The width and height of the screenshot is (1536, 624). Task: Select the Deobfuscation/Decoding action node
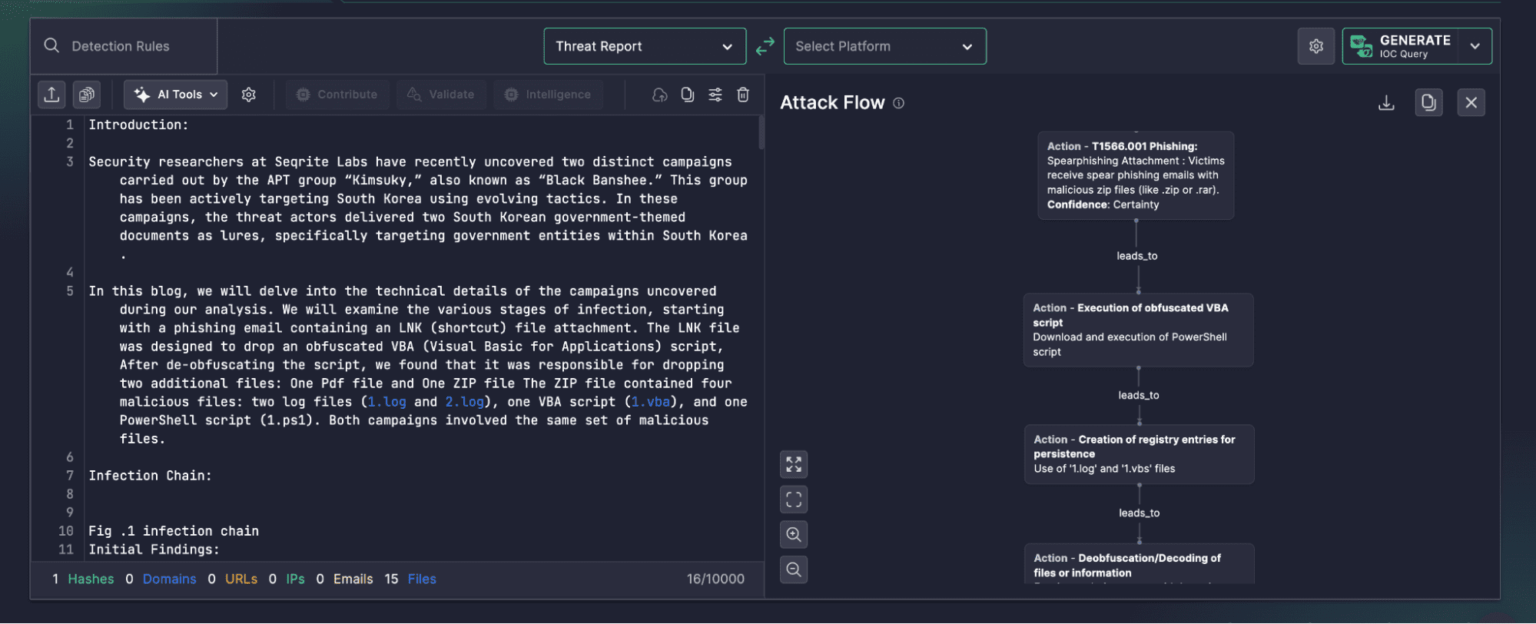[1139, 564]
